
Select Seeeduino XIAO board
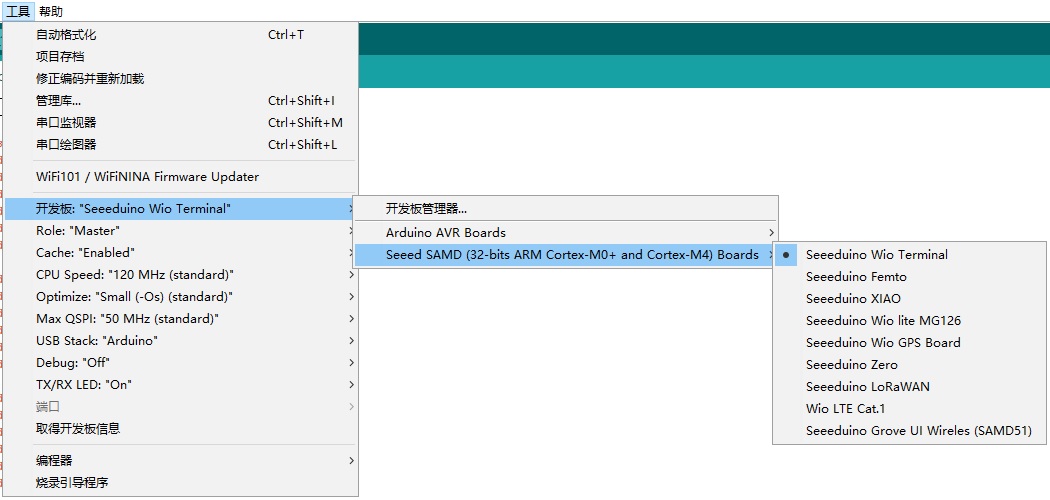pos(909,299)
